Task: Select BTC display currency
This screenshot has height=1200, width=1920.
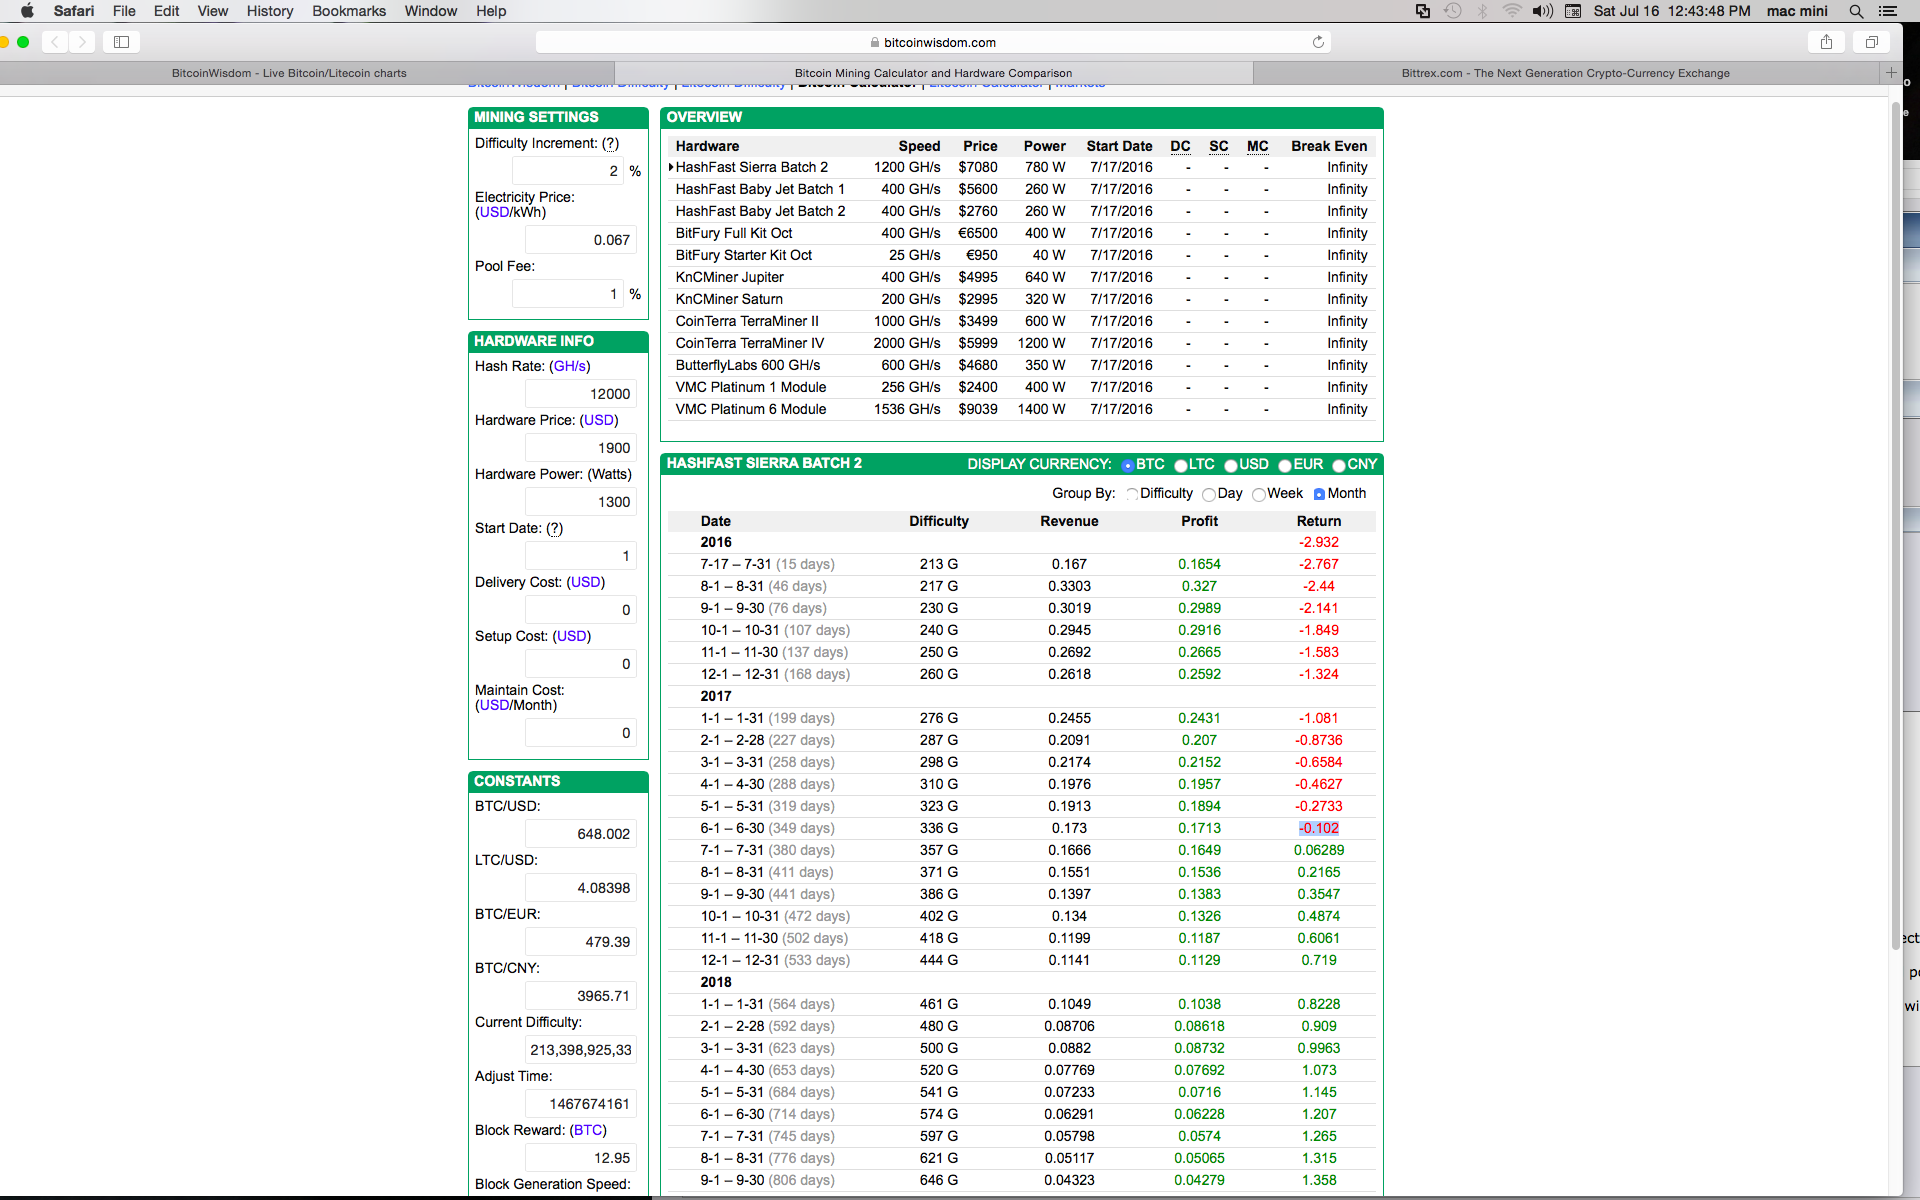Action: 1128,465
